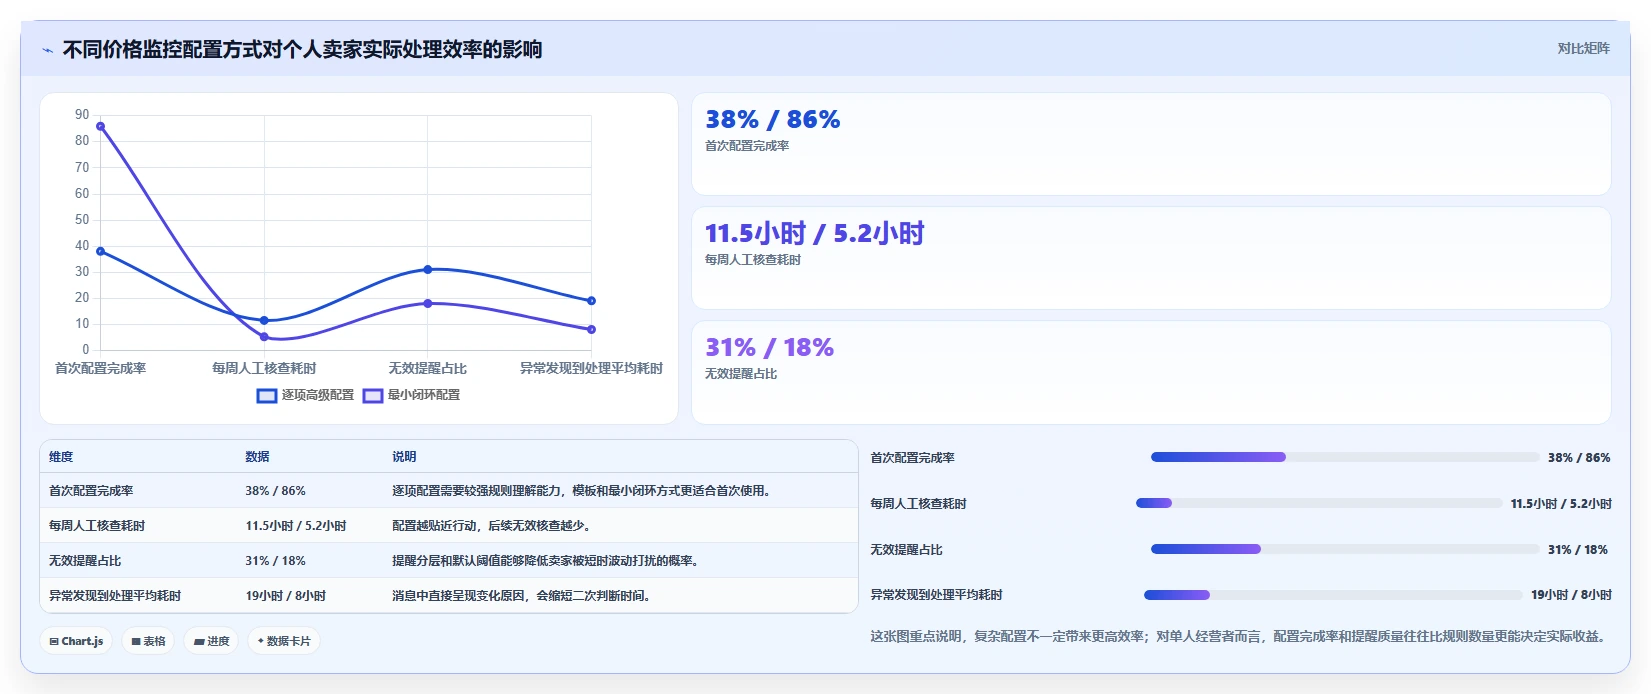
Task: Click the 异常发现到处理平均耗时 progress bar
Action: pyautogui.click(x=1333, y=595)
